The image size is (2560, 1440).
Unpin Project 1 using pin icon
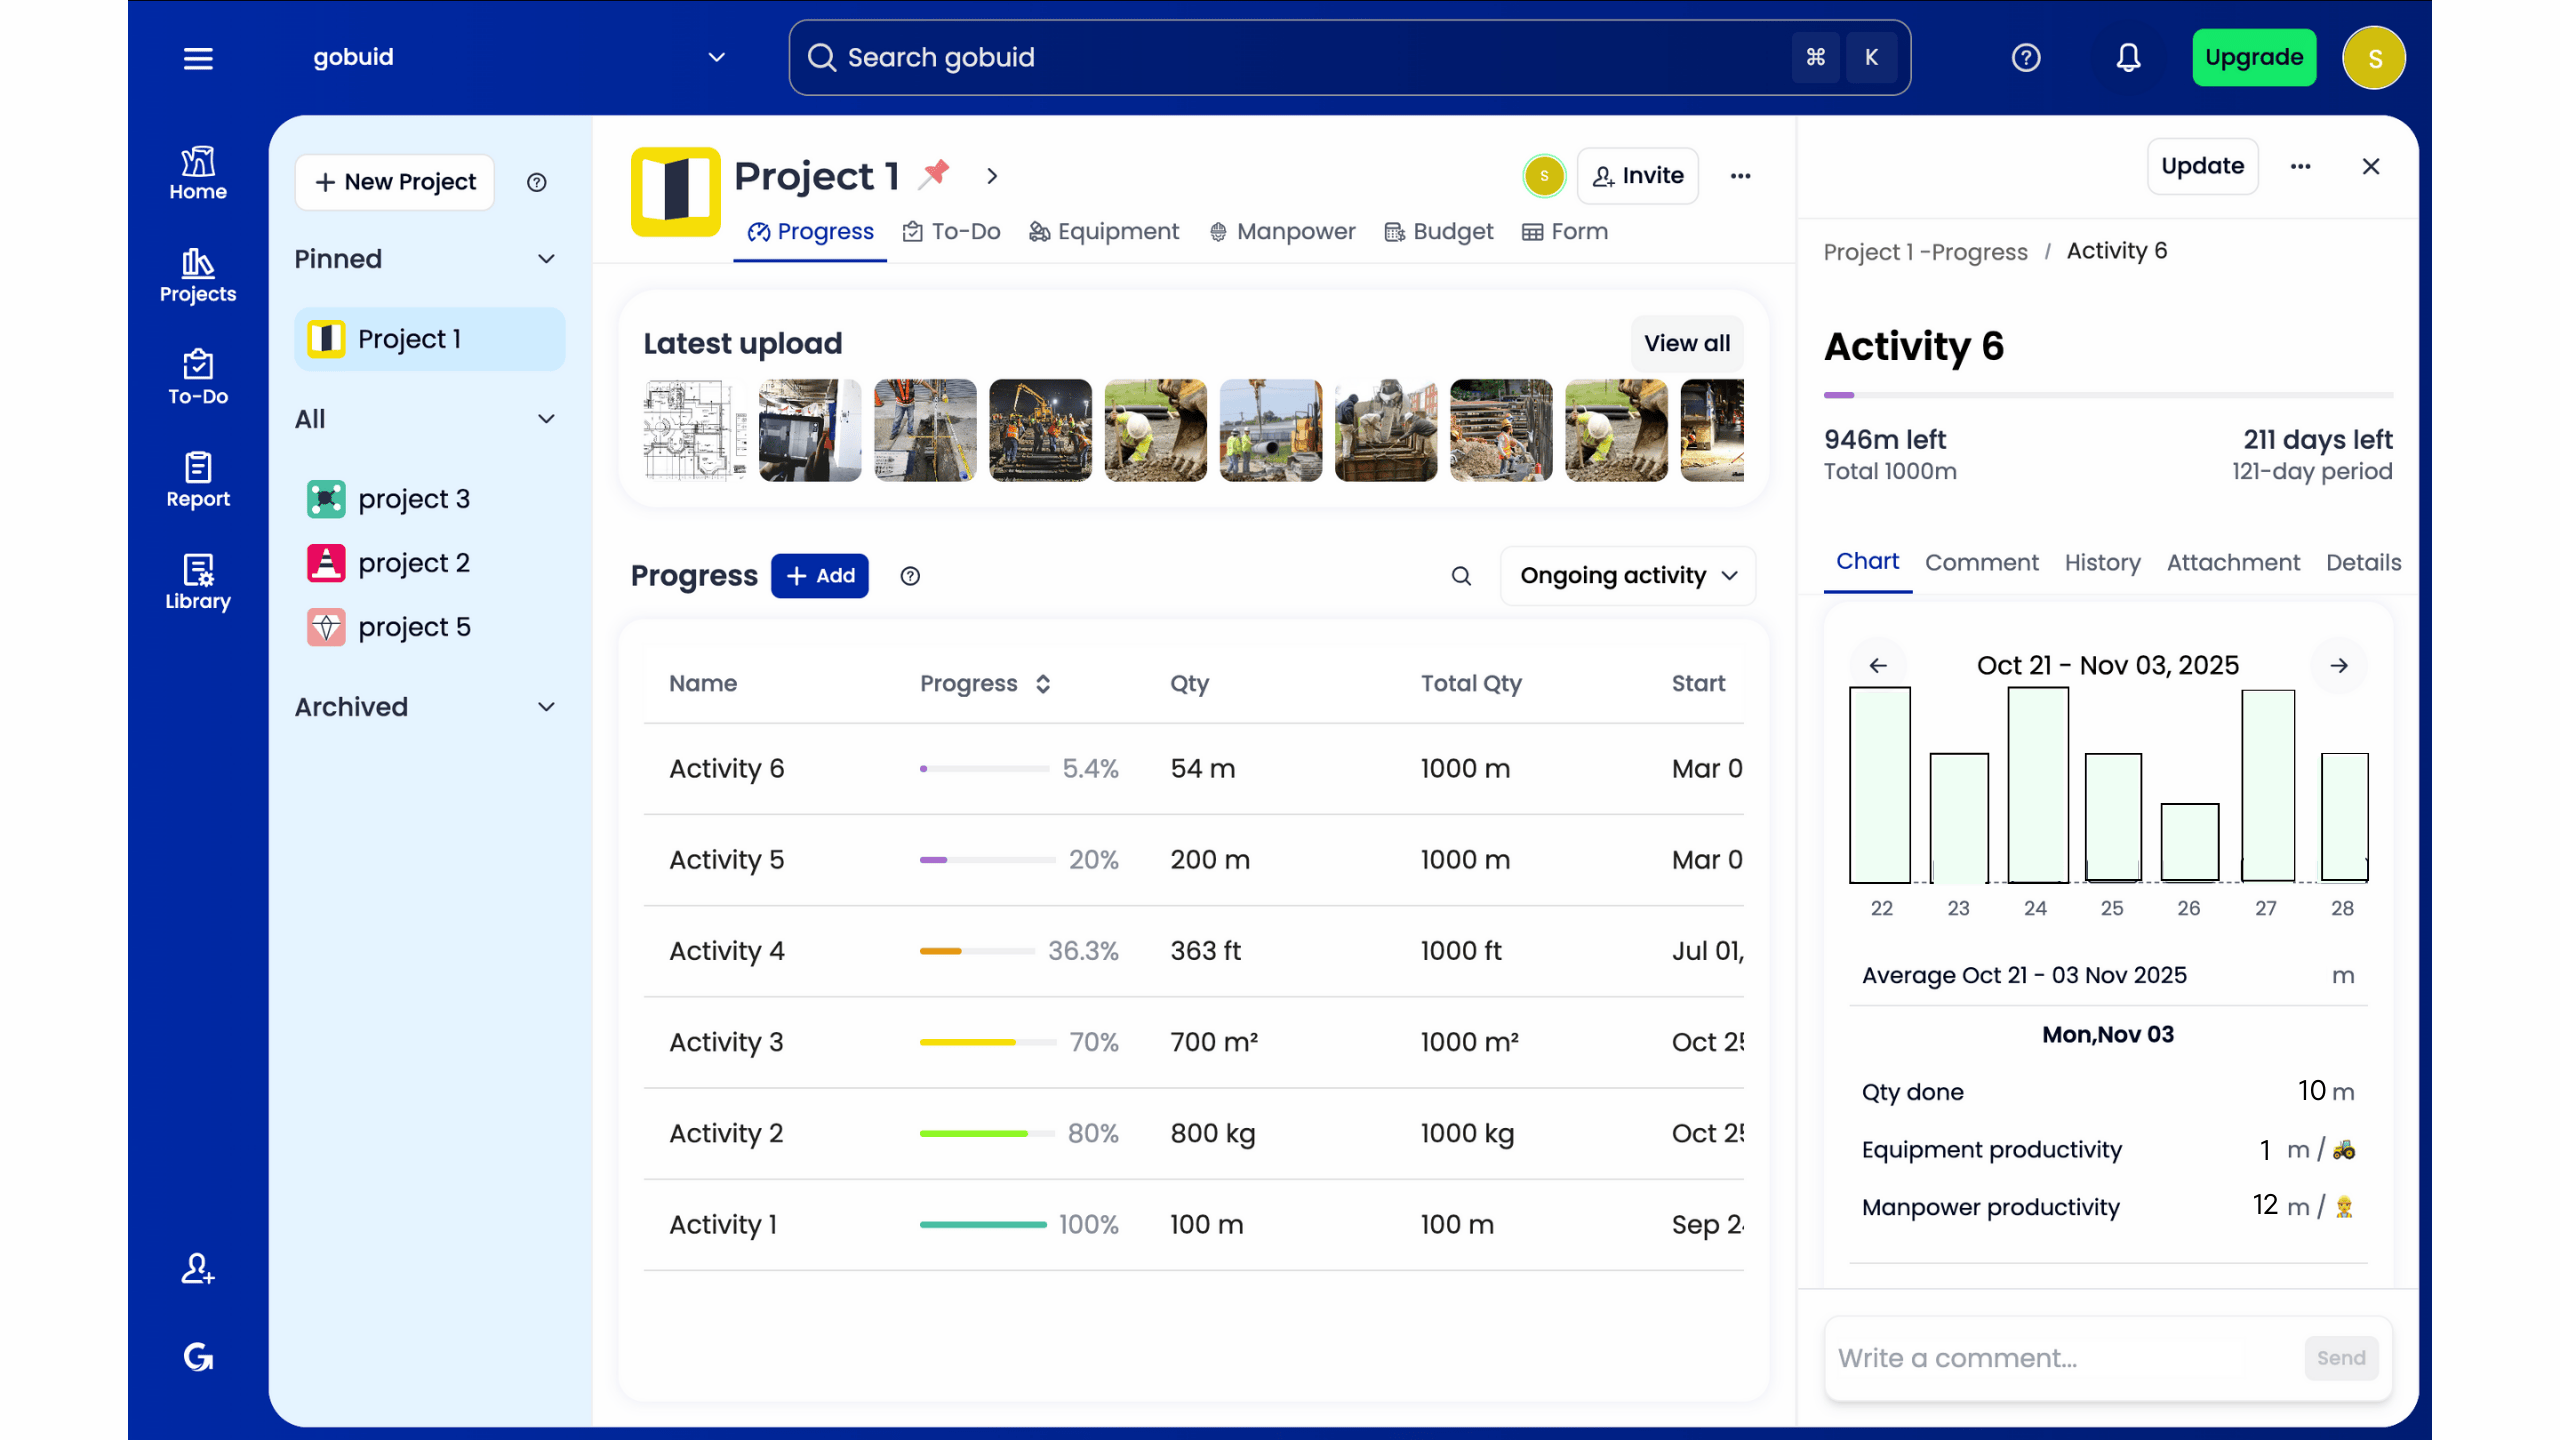935,174
